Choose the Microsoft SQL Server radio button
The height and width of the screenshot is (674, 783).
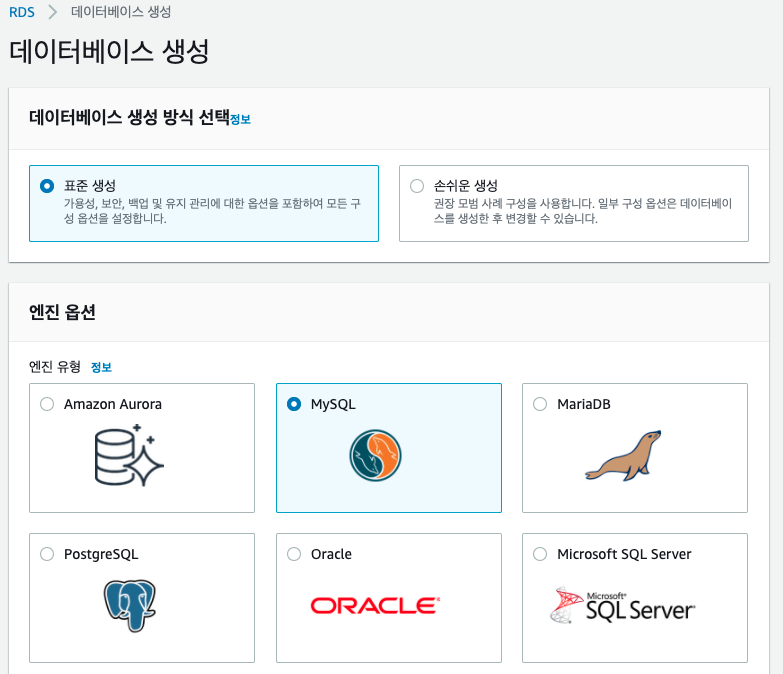point(540,554)
